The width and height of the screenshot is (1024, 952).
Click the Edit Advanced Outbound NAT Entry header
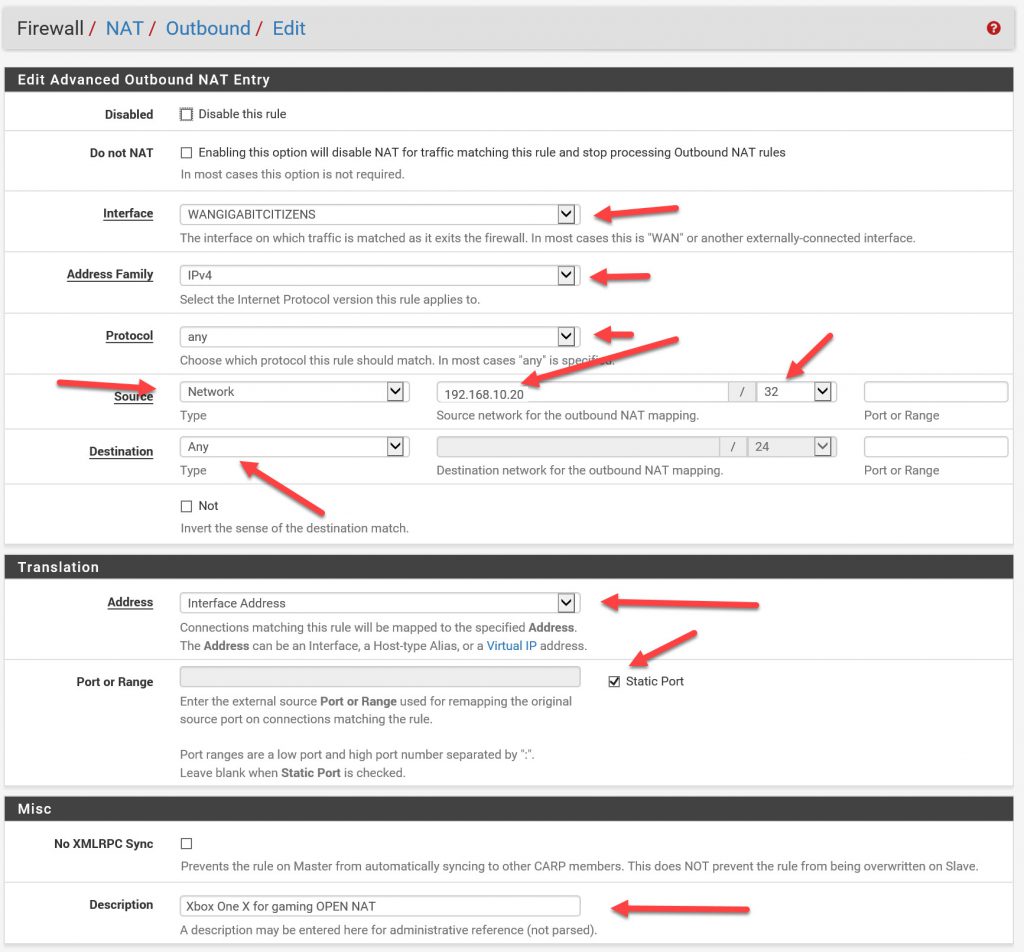(x=509, y=80)
